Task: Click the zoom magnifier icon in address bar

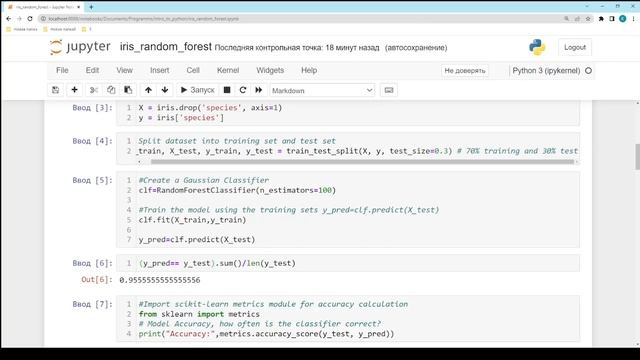Action: [x=567, y=19]
